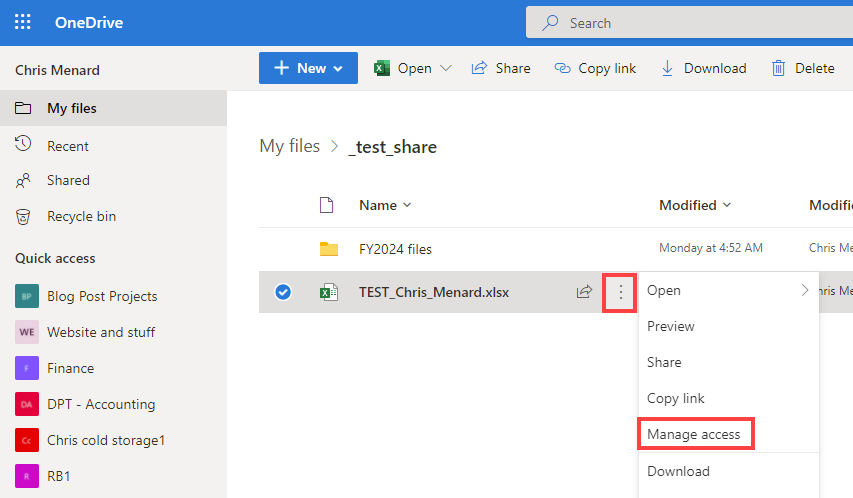
Task: Click the magenta RB1 site icon
Action: (27, 476)
